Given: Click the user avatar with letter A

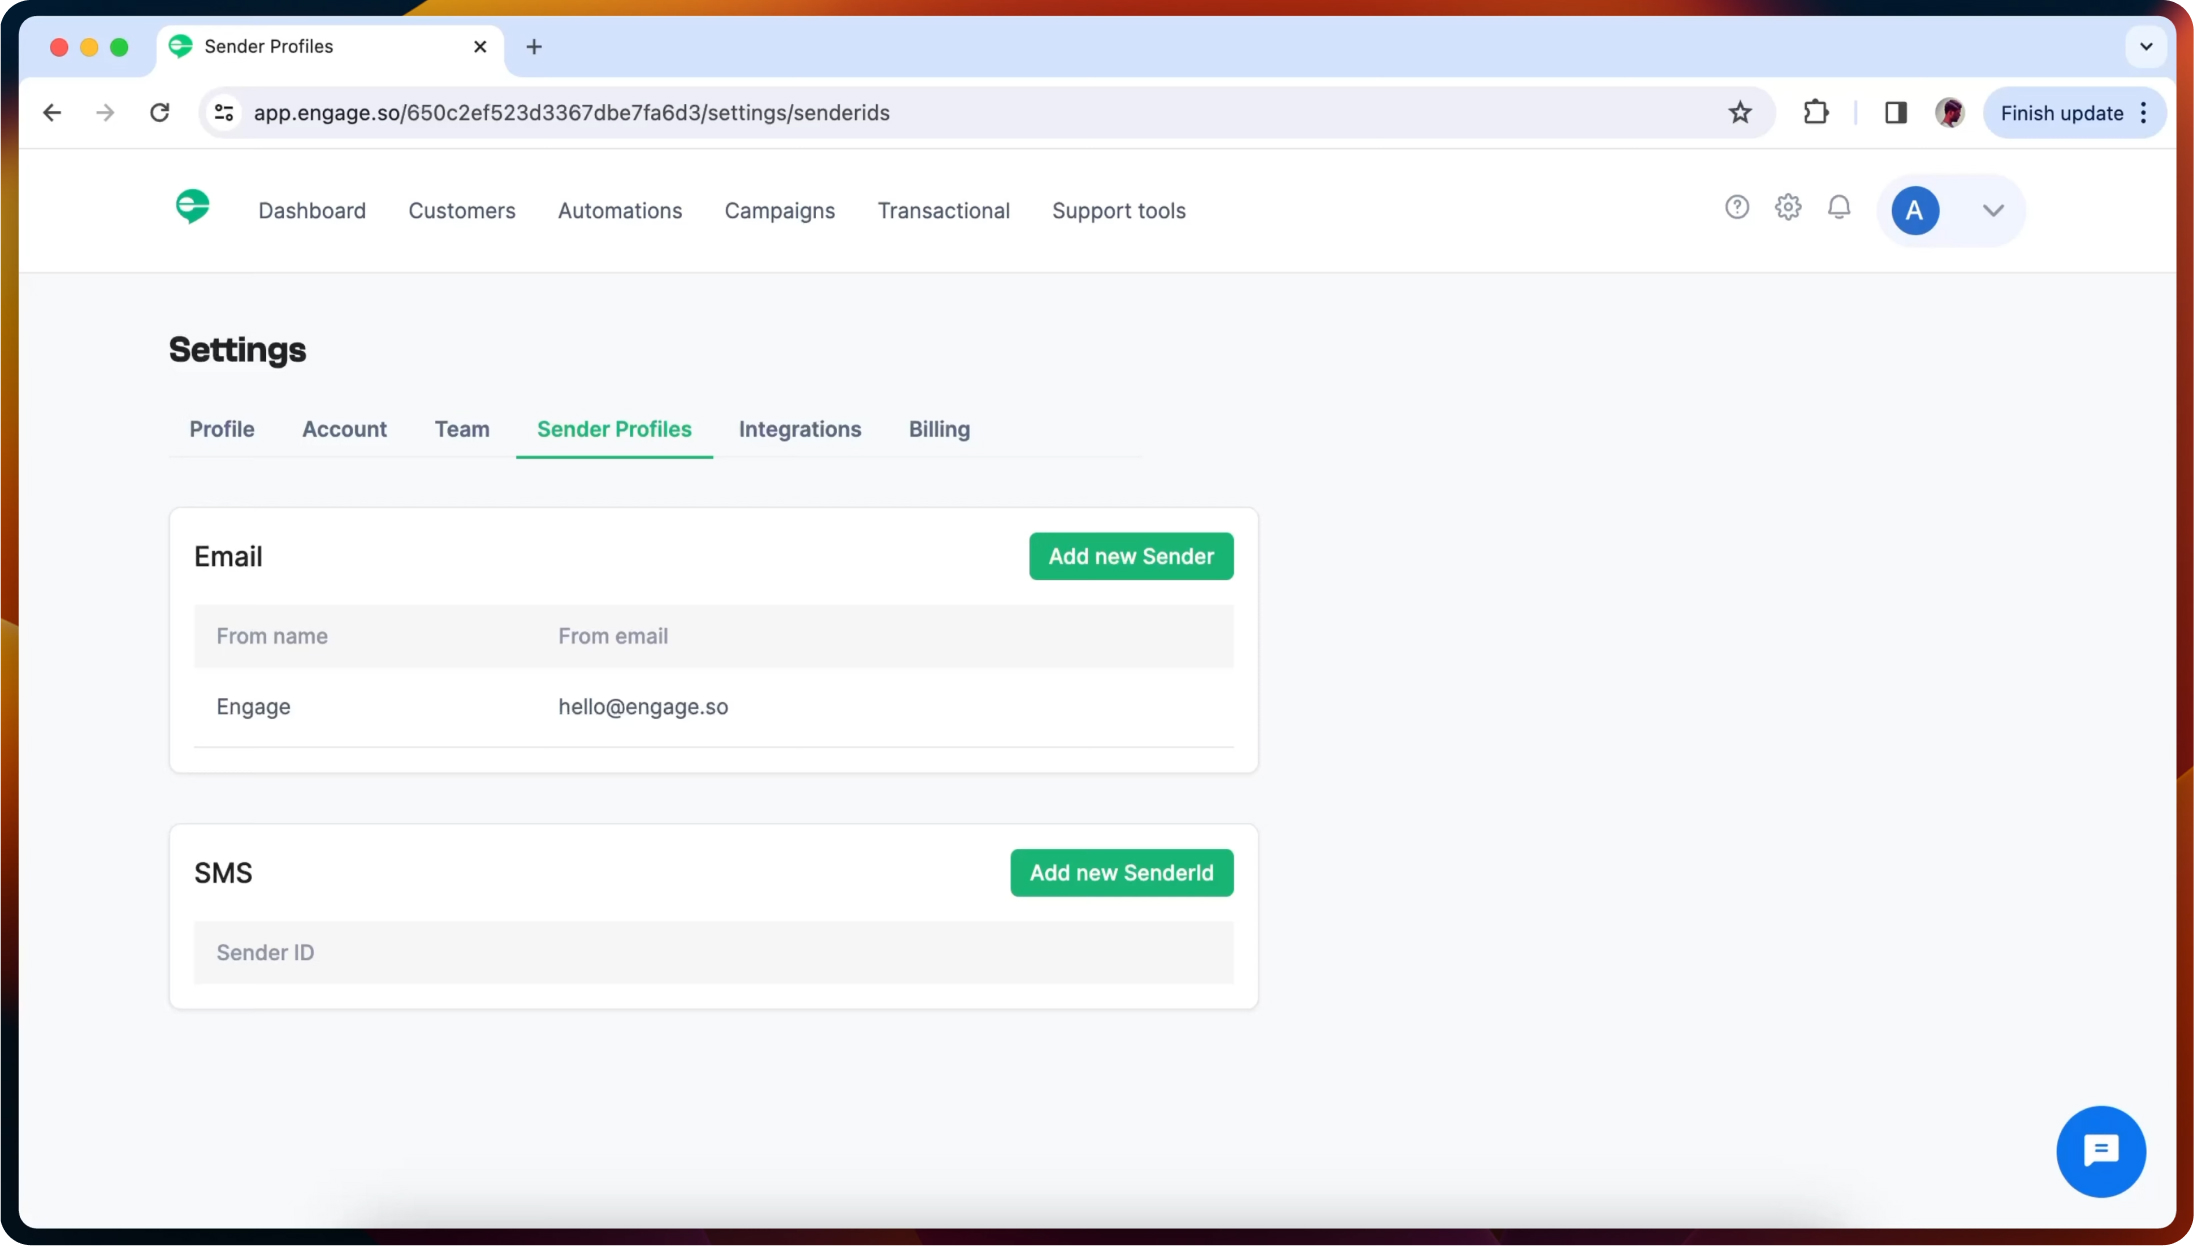Looking at the screenshot, I should (1914, 210).
